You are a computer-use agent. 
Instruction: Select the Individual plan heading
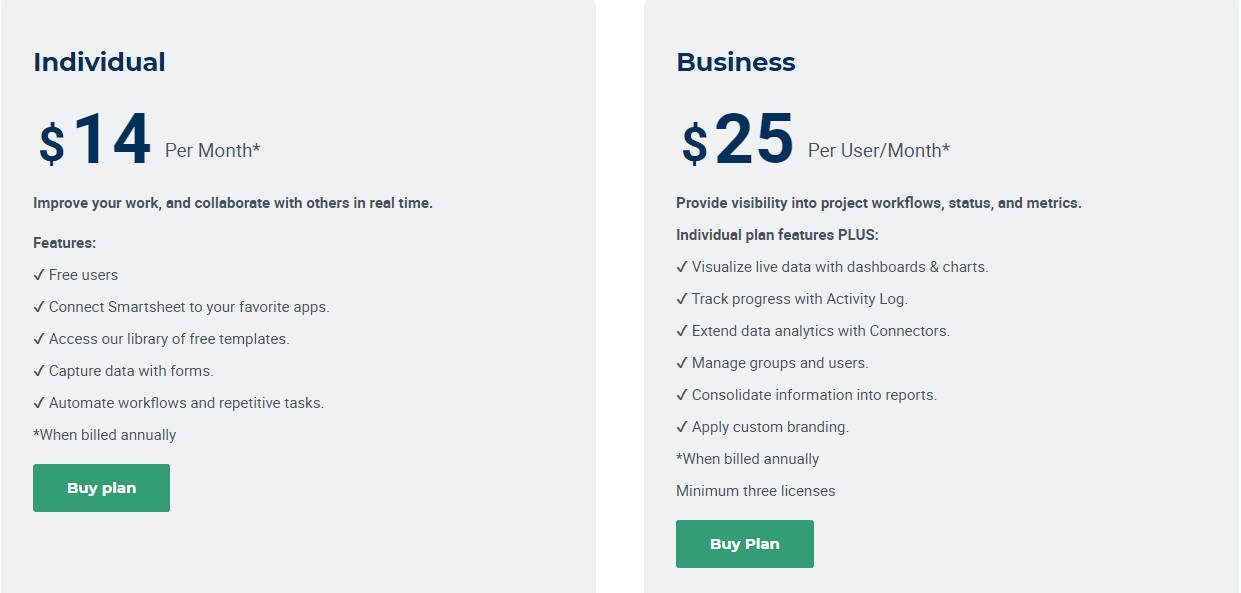tap(99, 62)
